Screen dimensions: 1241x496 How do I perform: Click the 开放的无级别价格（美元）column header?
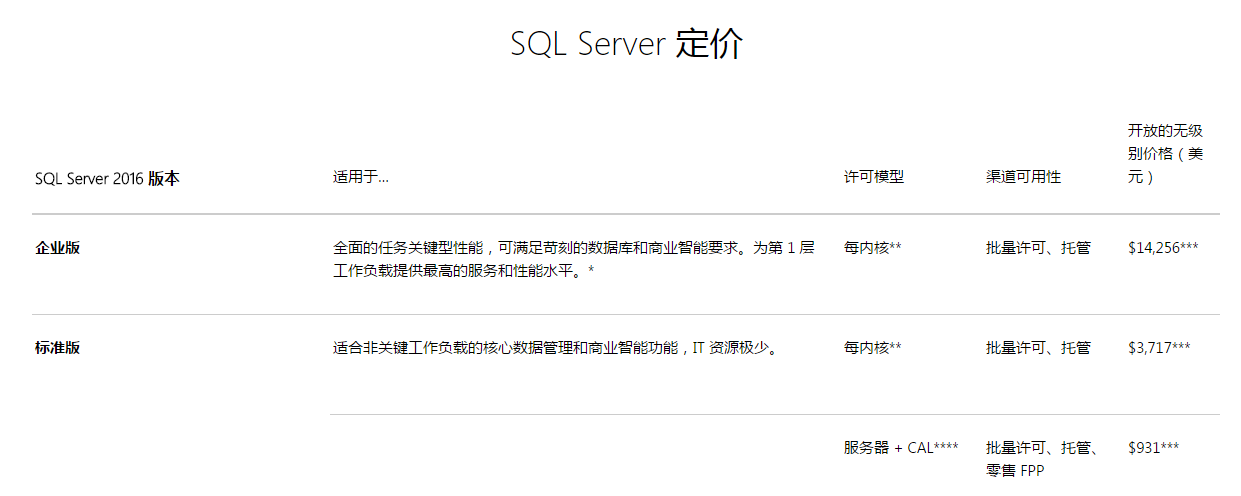coord(1165,154)
